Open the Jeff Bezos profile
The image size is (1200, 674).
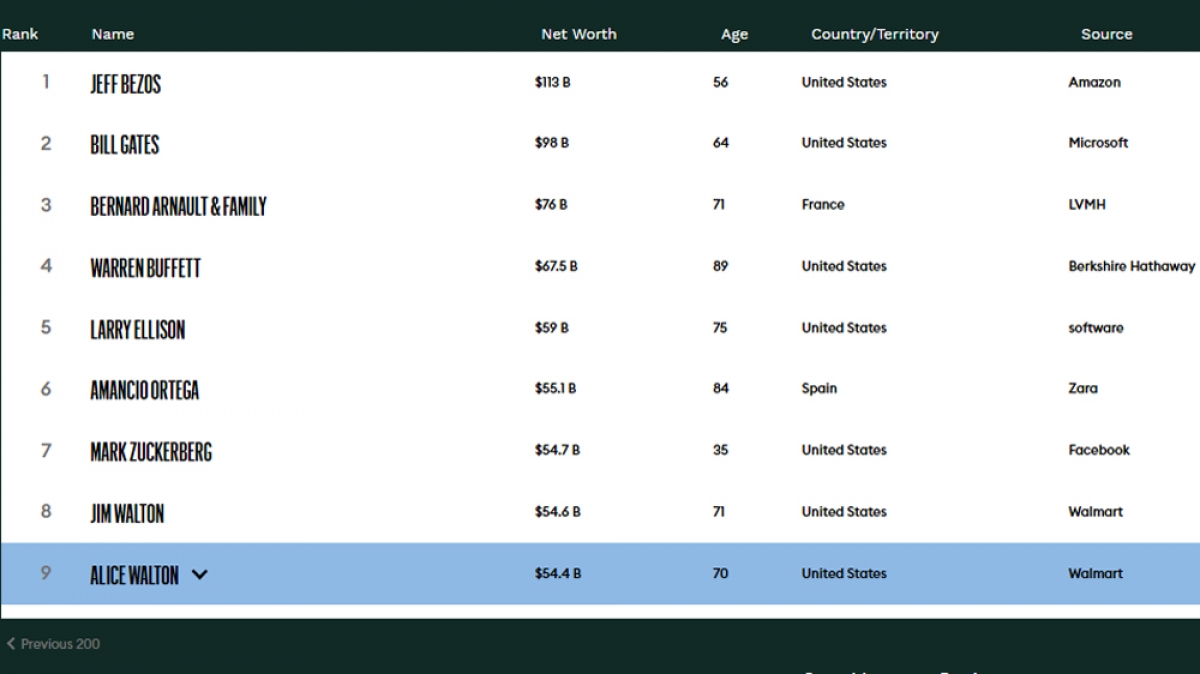pyautogui.click(x=125, y=84)
